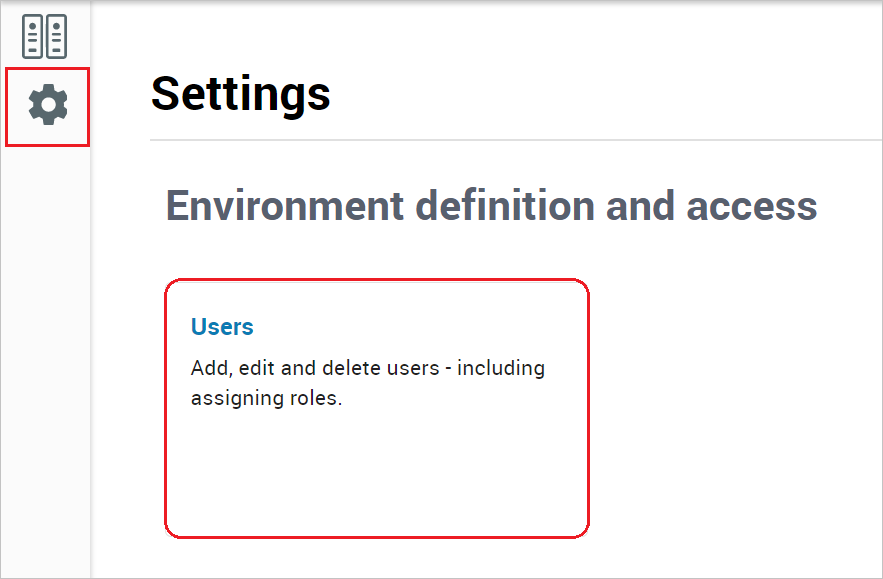Open the Settings gear icon in sidebar
The width and height of the screenshot is (883, 579).
[48, 105]
